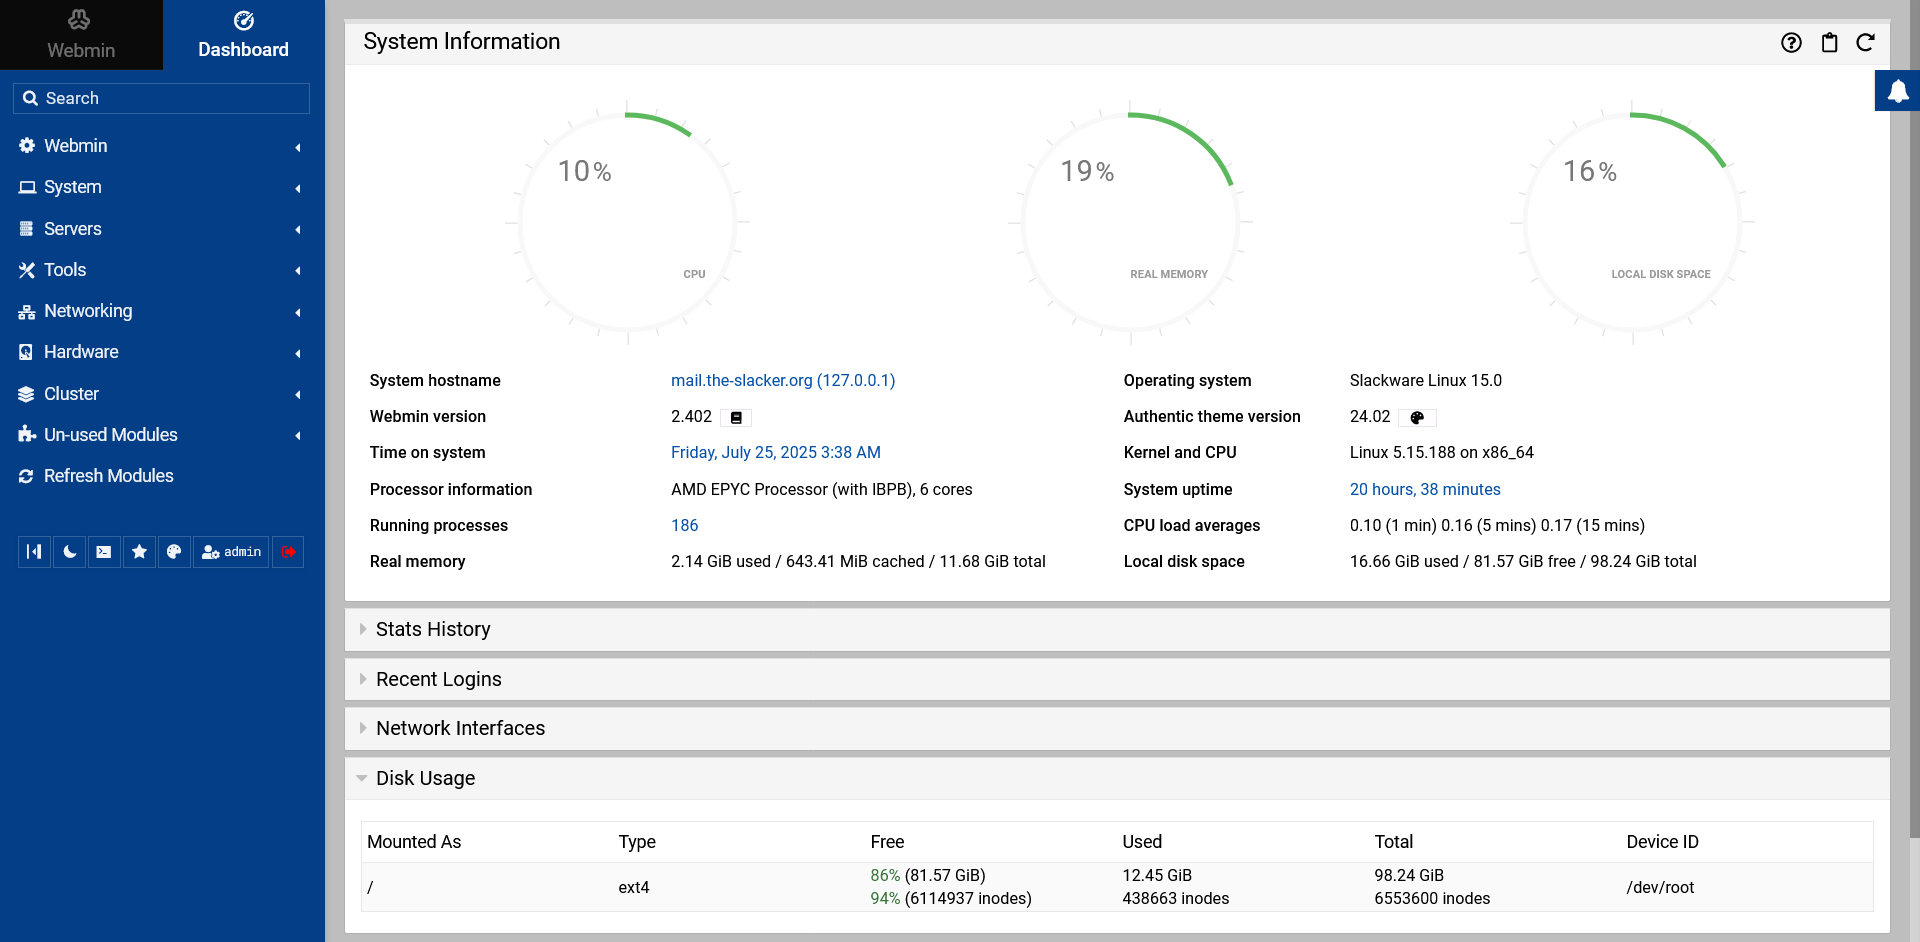This screenshot has width=1920, height=942.
Task: Click the help question mark icon
Action: point(1791,42)
